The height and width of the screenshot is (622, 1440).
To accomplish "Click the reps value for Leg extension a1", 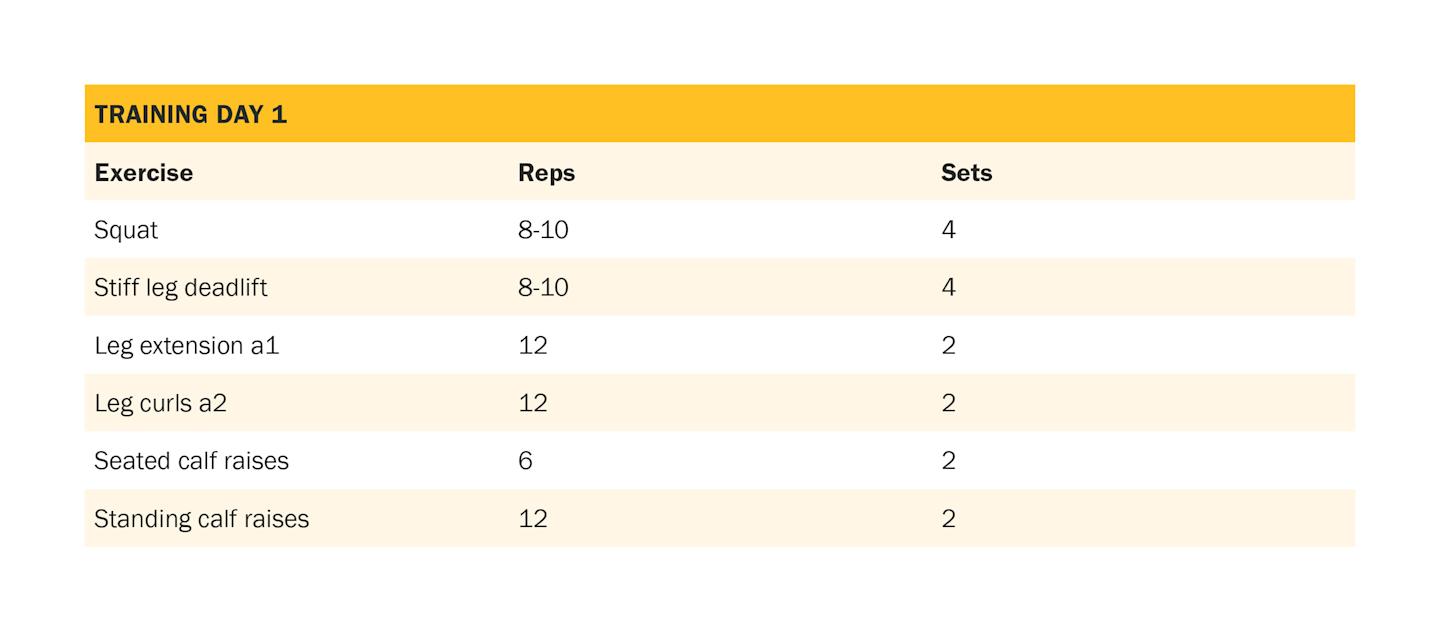I will pos(533,346).
